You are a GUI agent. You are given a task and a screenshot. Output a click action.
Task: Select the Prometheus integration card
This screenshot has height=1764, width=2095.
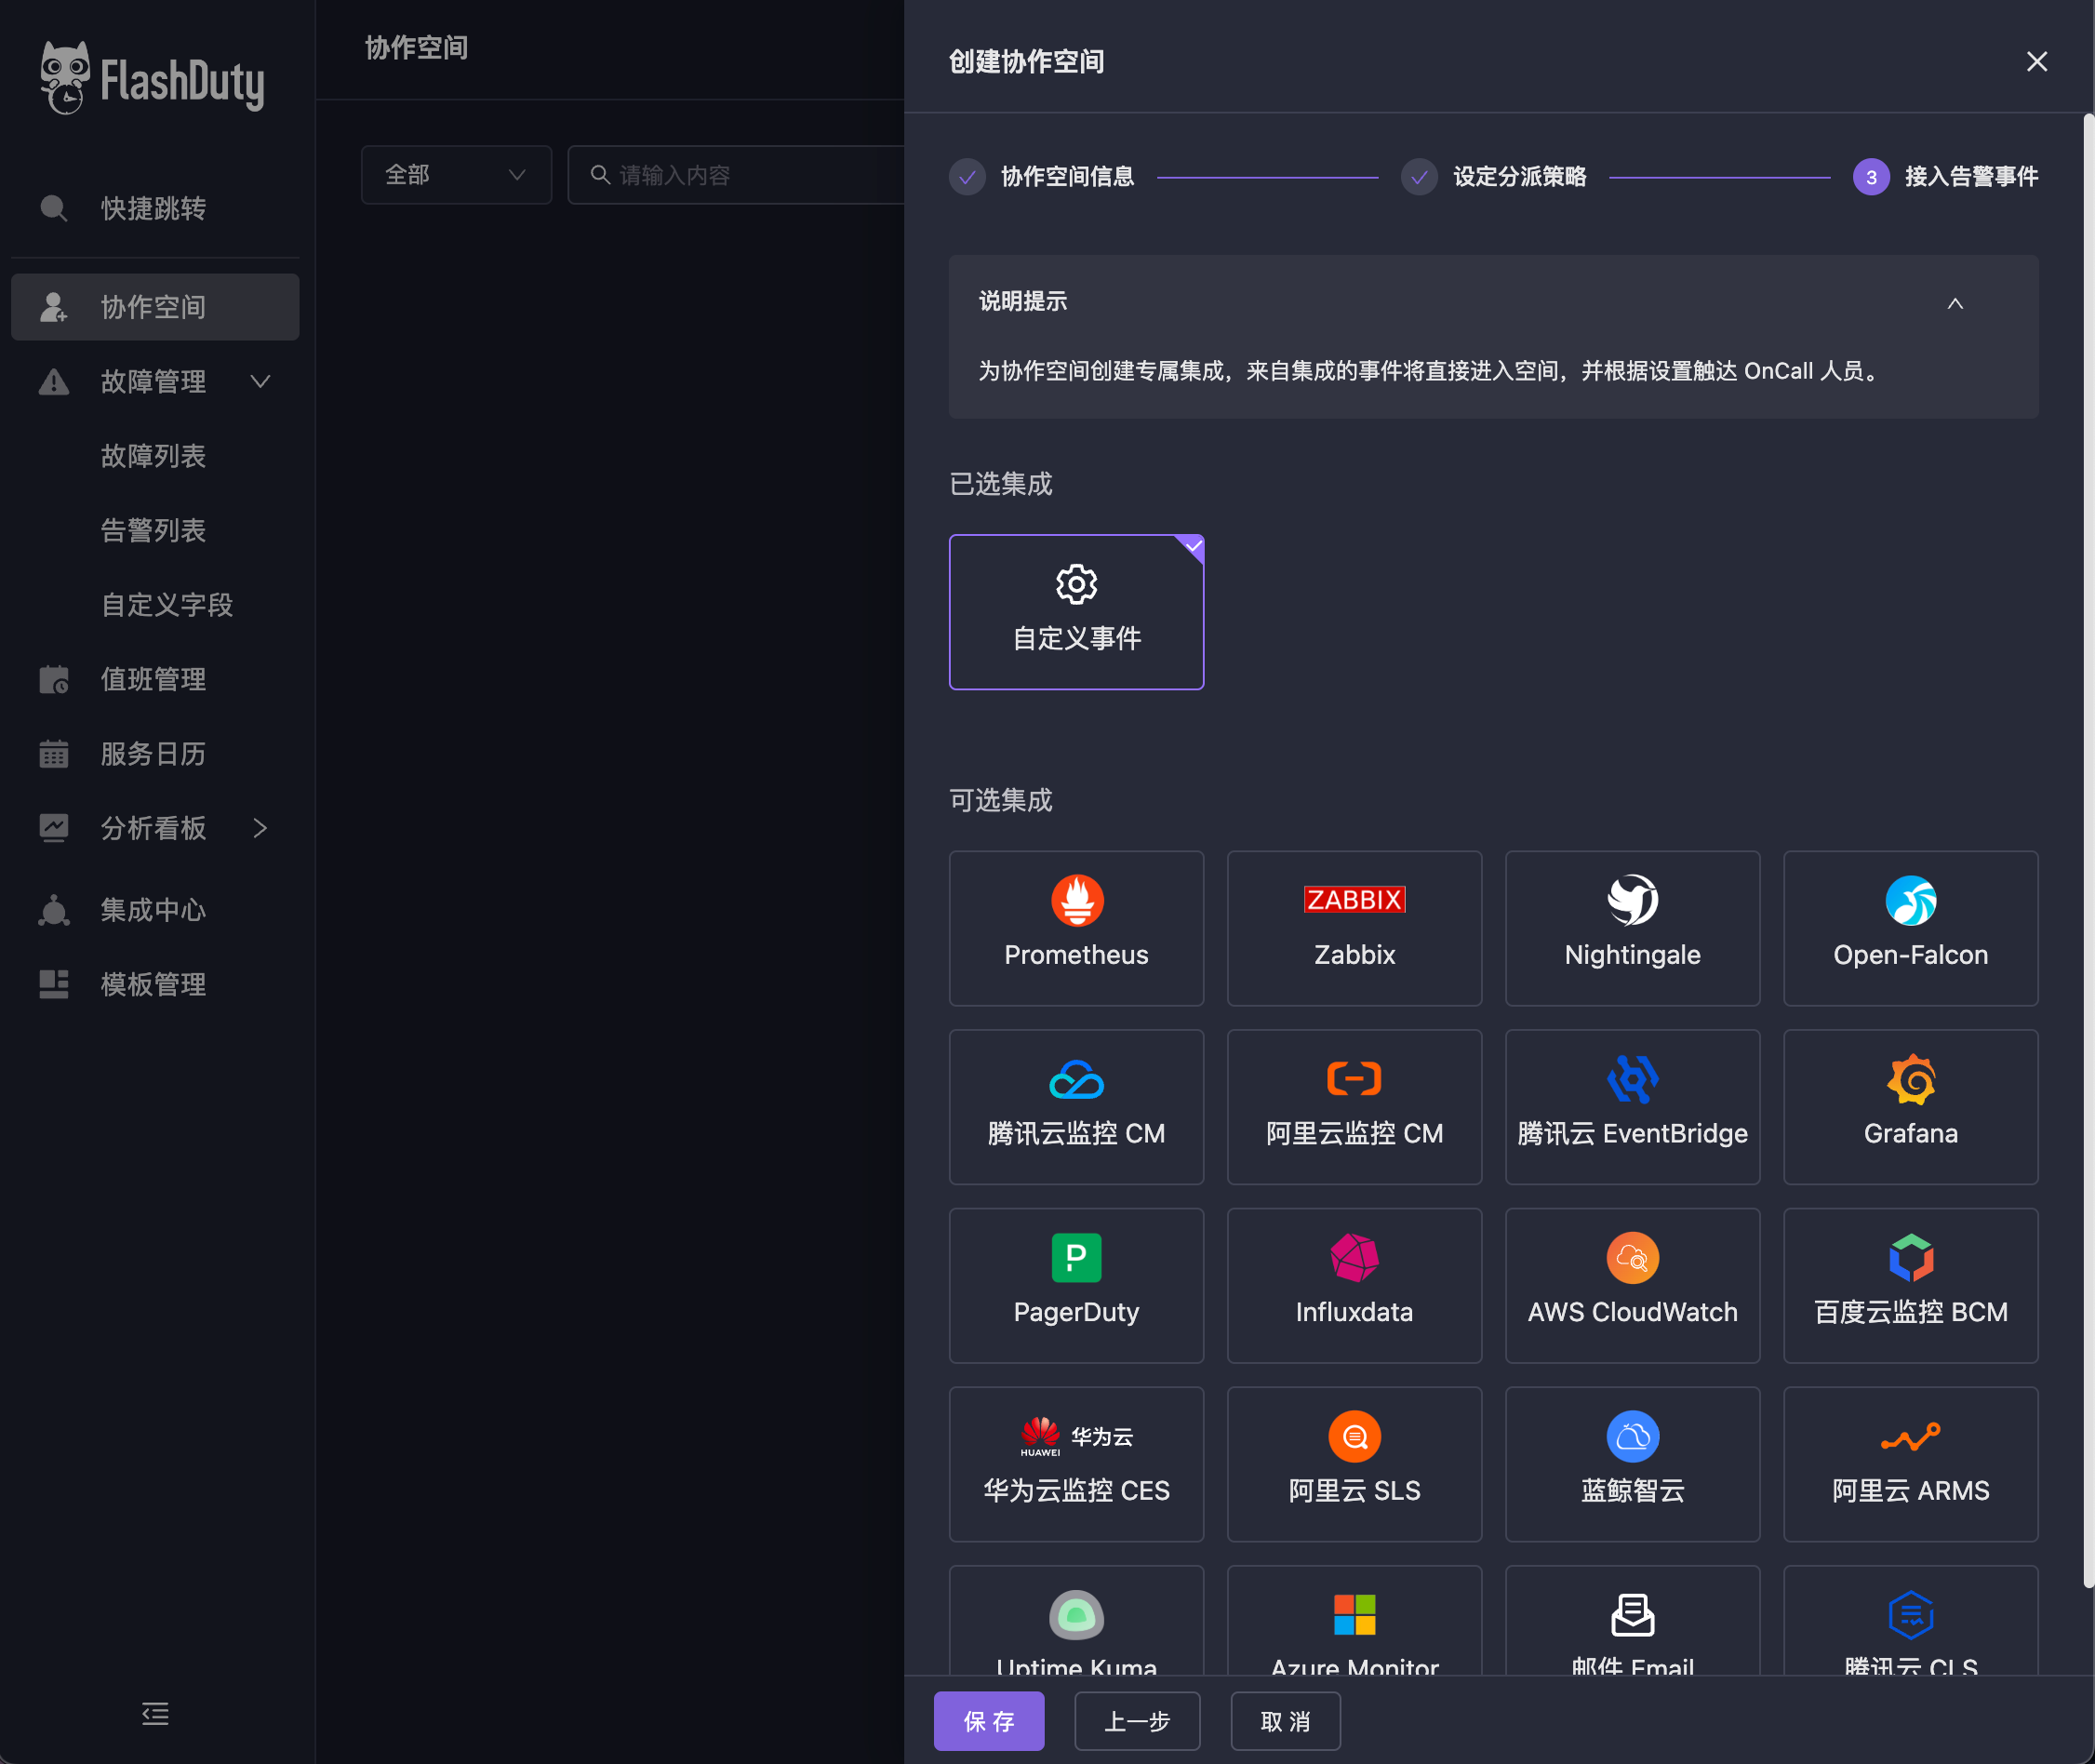1076,928
